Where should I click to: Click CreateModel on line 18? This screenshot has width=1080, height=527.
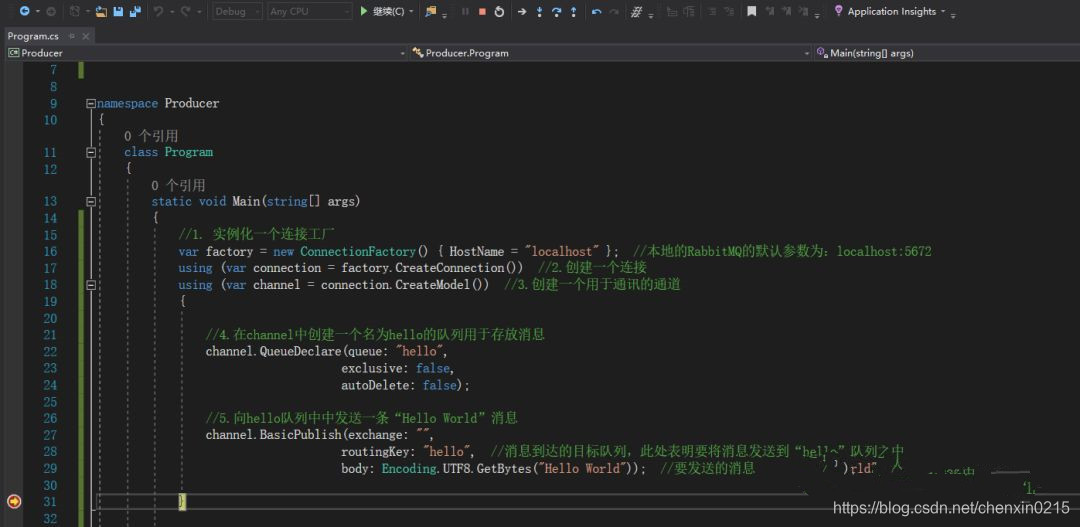tap(435, 285)
